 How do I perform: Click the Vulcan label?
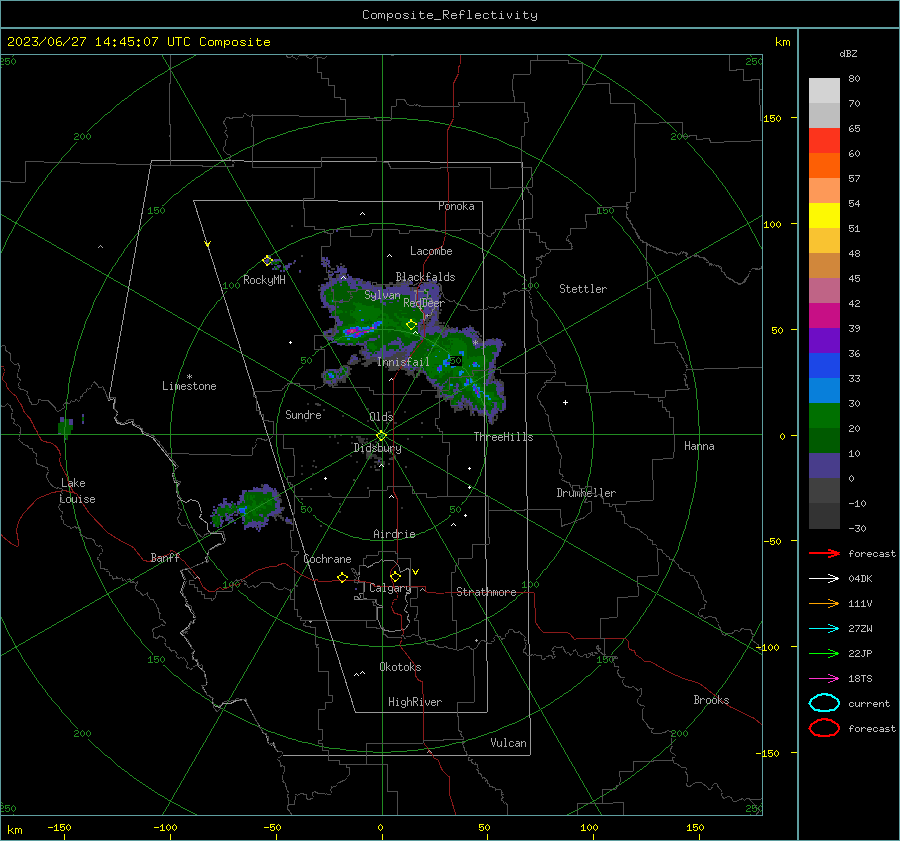(508, 743)
